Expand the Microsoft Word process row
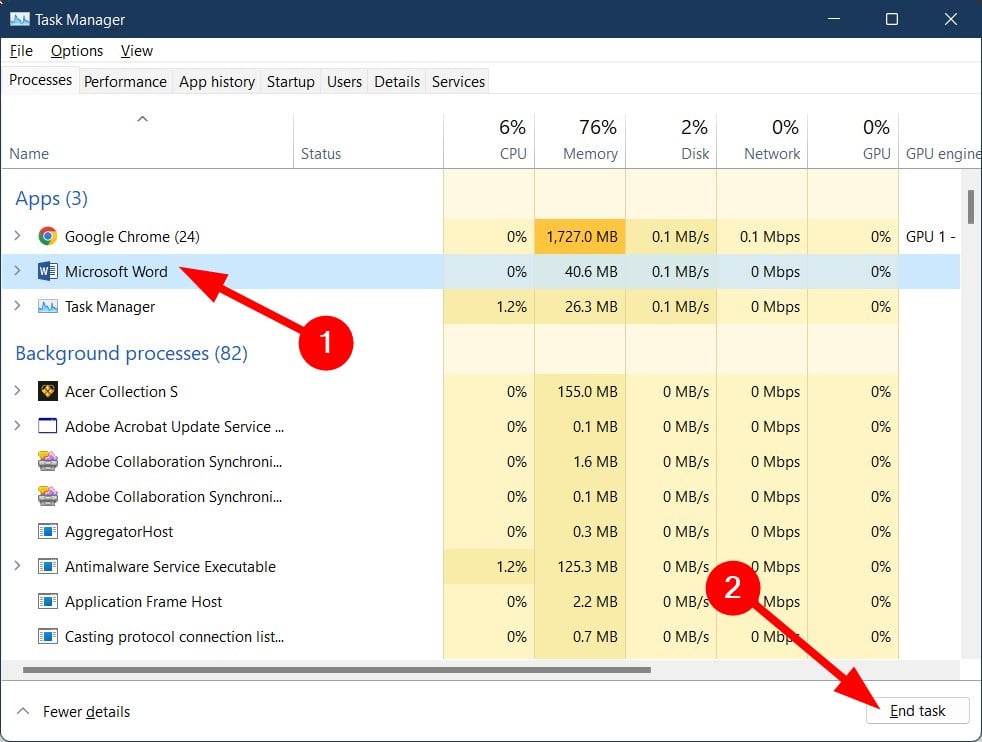 [x=17, y=272]
